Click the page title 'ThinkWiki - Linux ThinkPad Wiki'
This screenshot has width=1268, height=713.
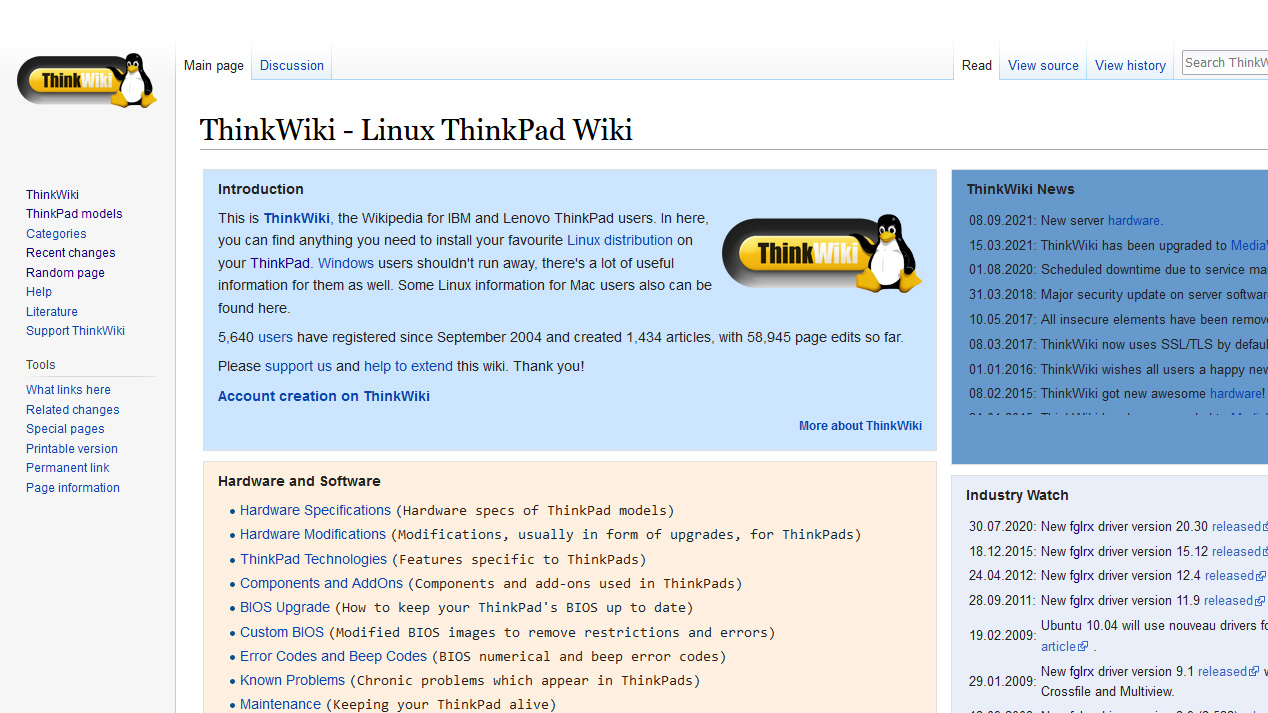coord(416,130)
